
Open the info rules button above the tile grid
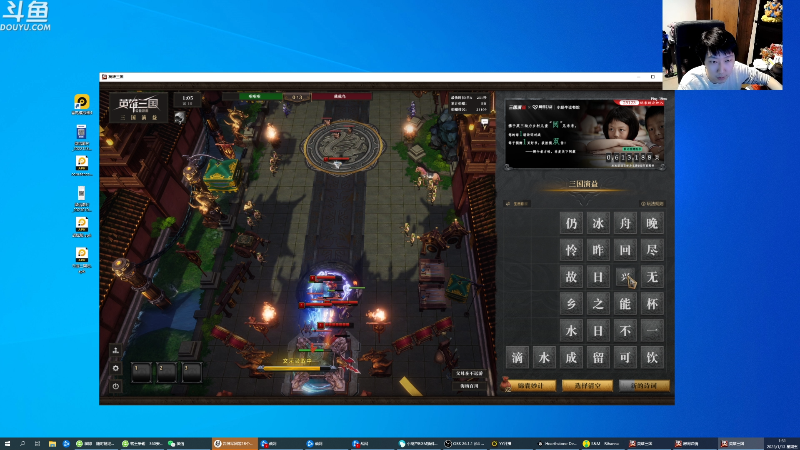(x=653, y=204)
